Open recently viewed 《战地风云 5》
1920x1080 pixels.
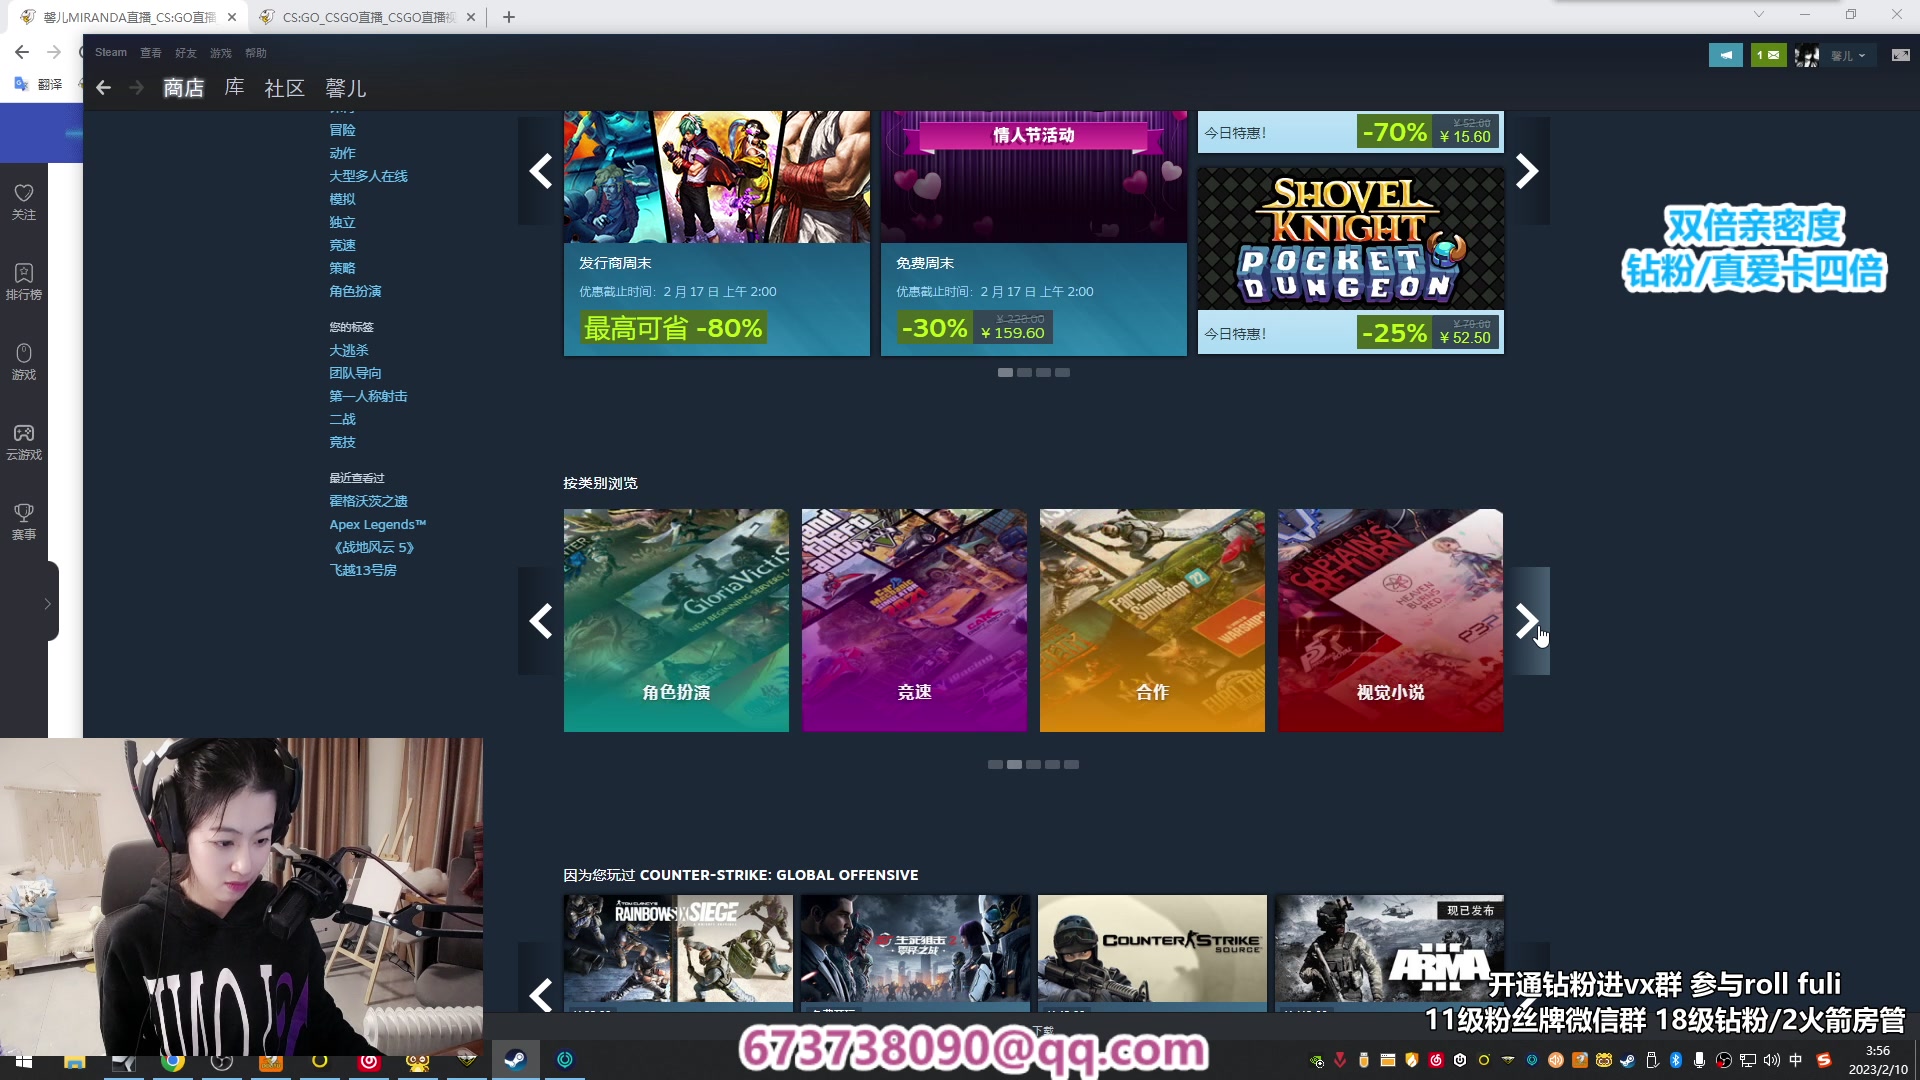pos(372,547)
